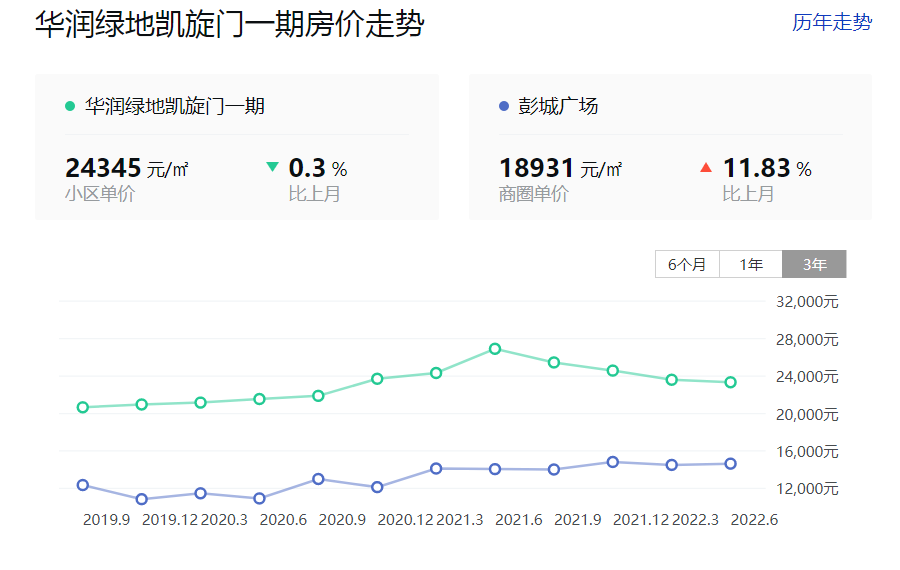The width and height of the screenshot is (900, 570).
Task: Click green dot legend for 华润绿地凯旋门一期
Action: [x=70, y=106]
